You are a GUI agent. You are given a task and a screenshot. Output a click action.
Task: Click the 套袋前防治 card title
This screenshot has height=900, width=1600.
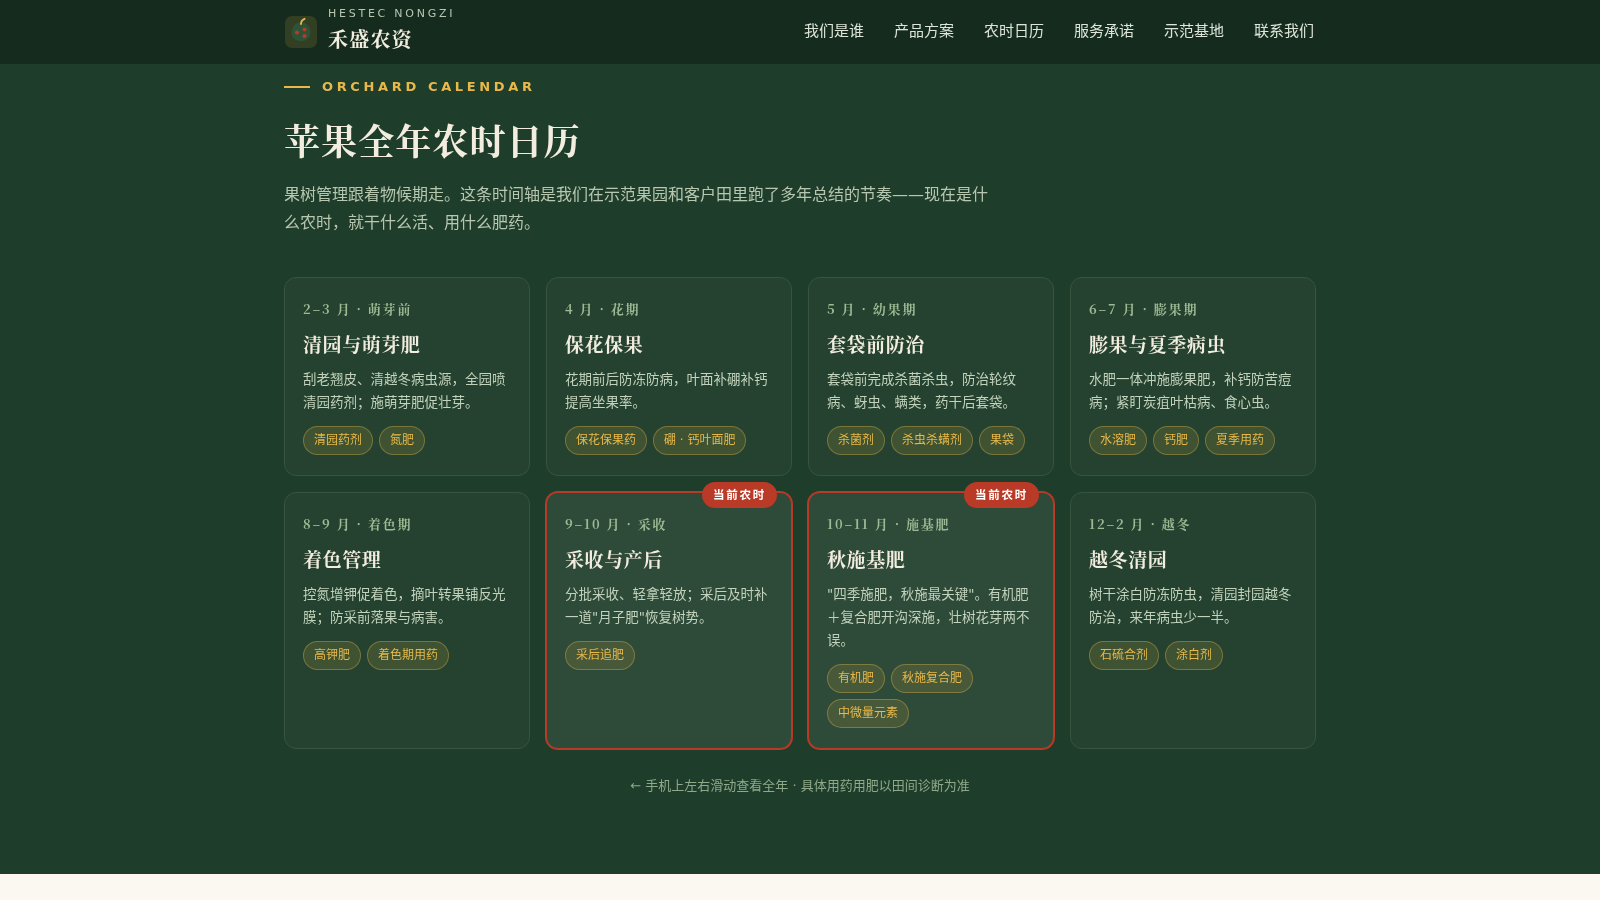click(x=876, y=345)
